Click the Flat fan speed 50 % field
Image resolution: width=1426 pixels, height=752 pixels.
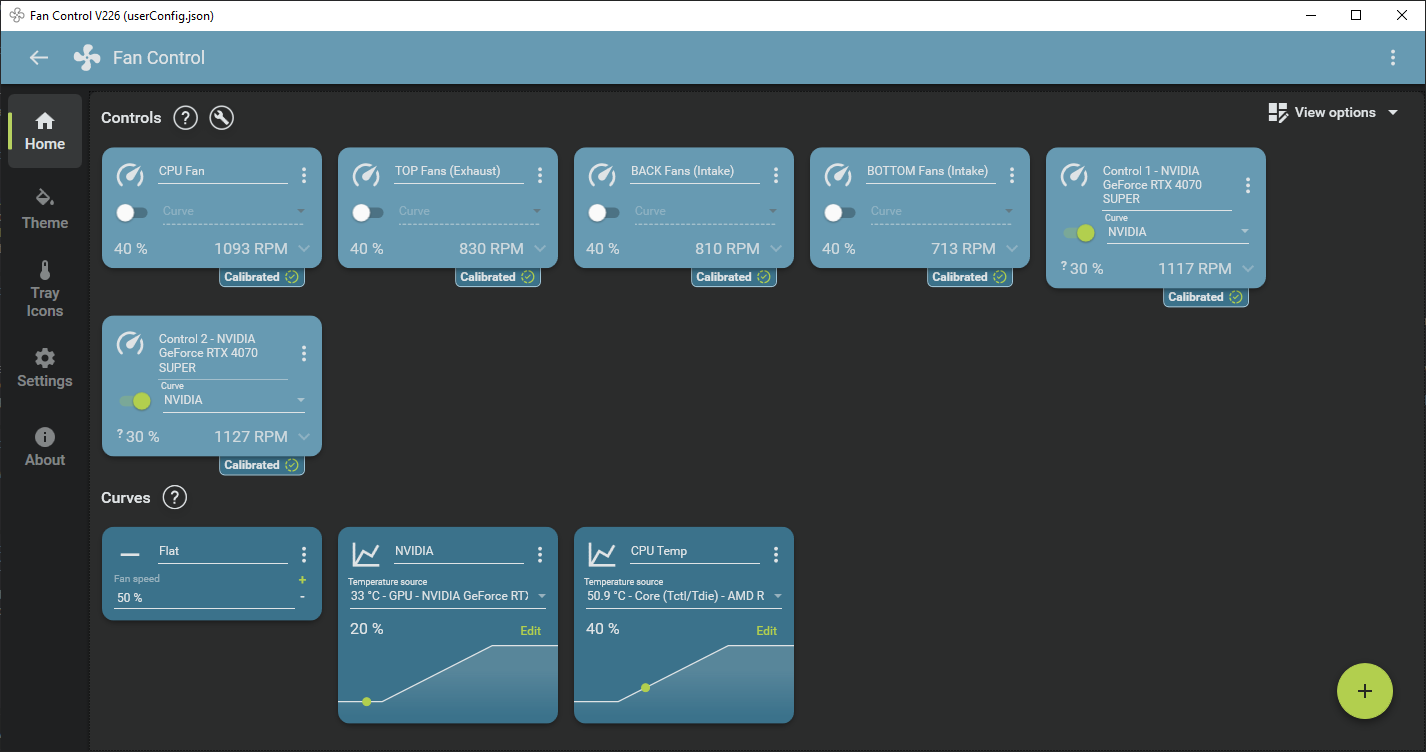click(204, 598)
